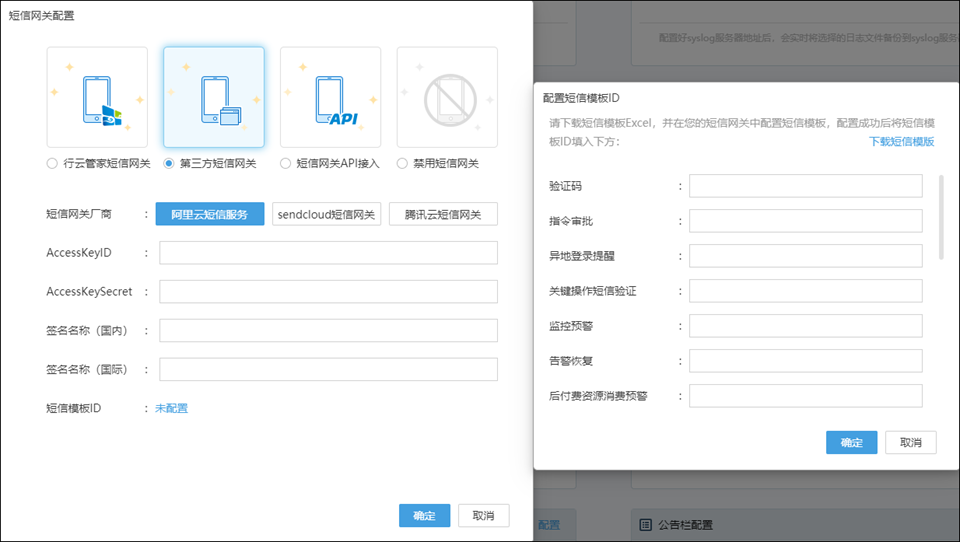The height and width of the screenshot is (542, 960).
Task: Click 确定 in gateway configuration dialog
Action: click(x=424, y=515)
